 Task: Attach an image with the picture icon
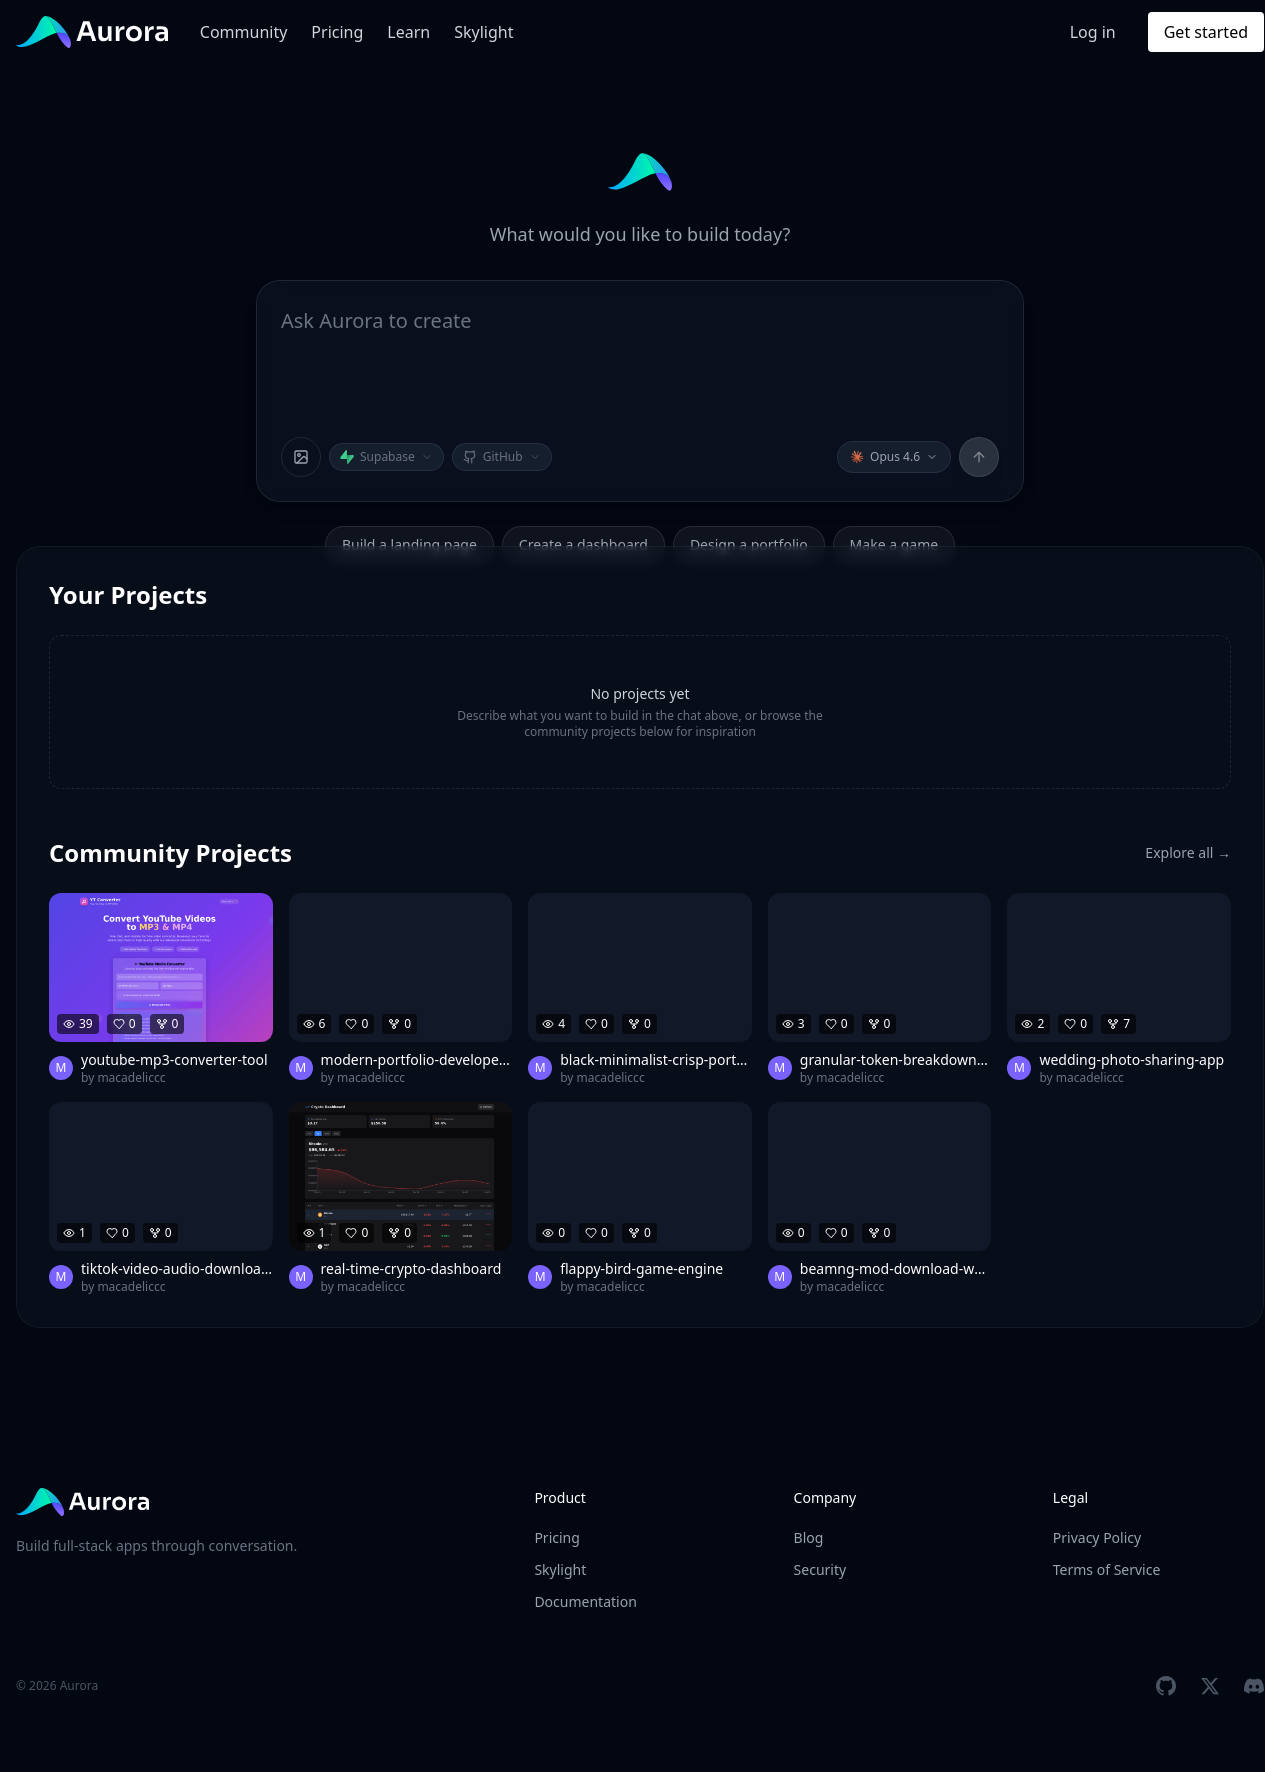pyautogui.click(x=301, y=457)
